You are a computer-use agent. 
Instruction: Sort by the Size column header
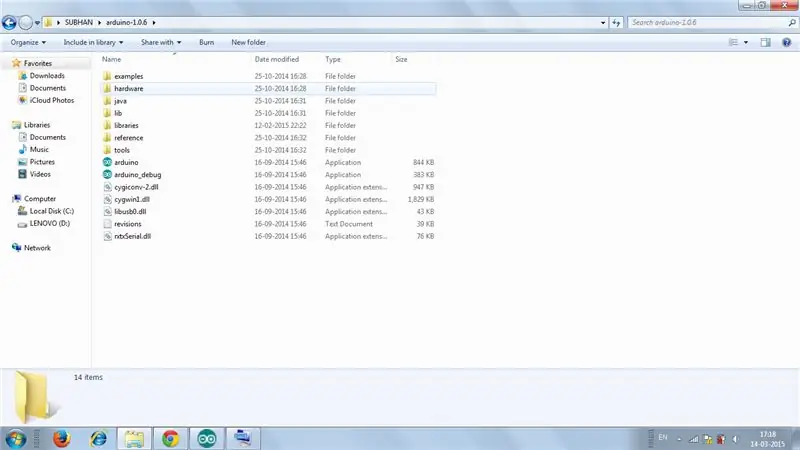click(401, 59)
